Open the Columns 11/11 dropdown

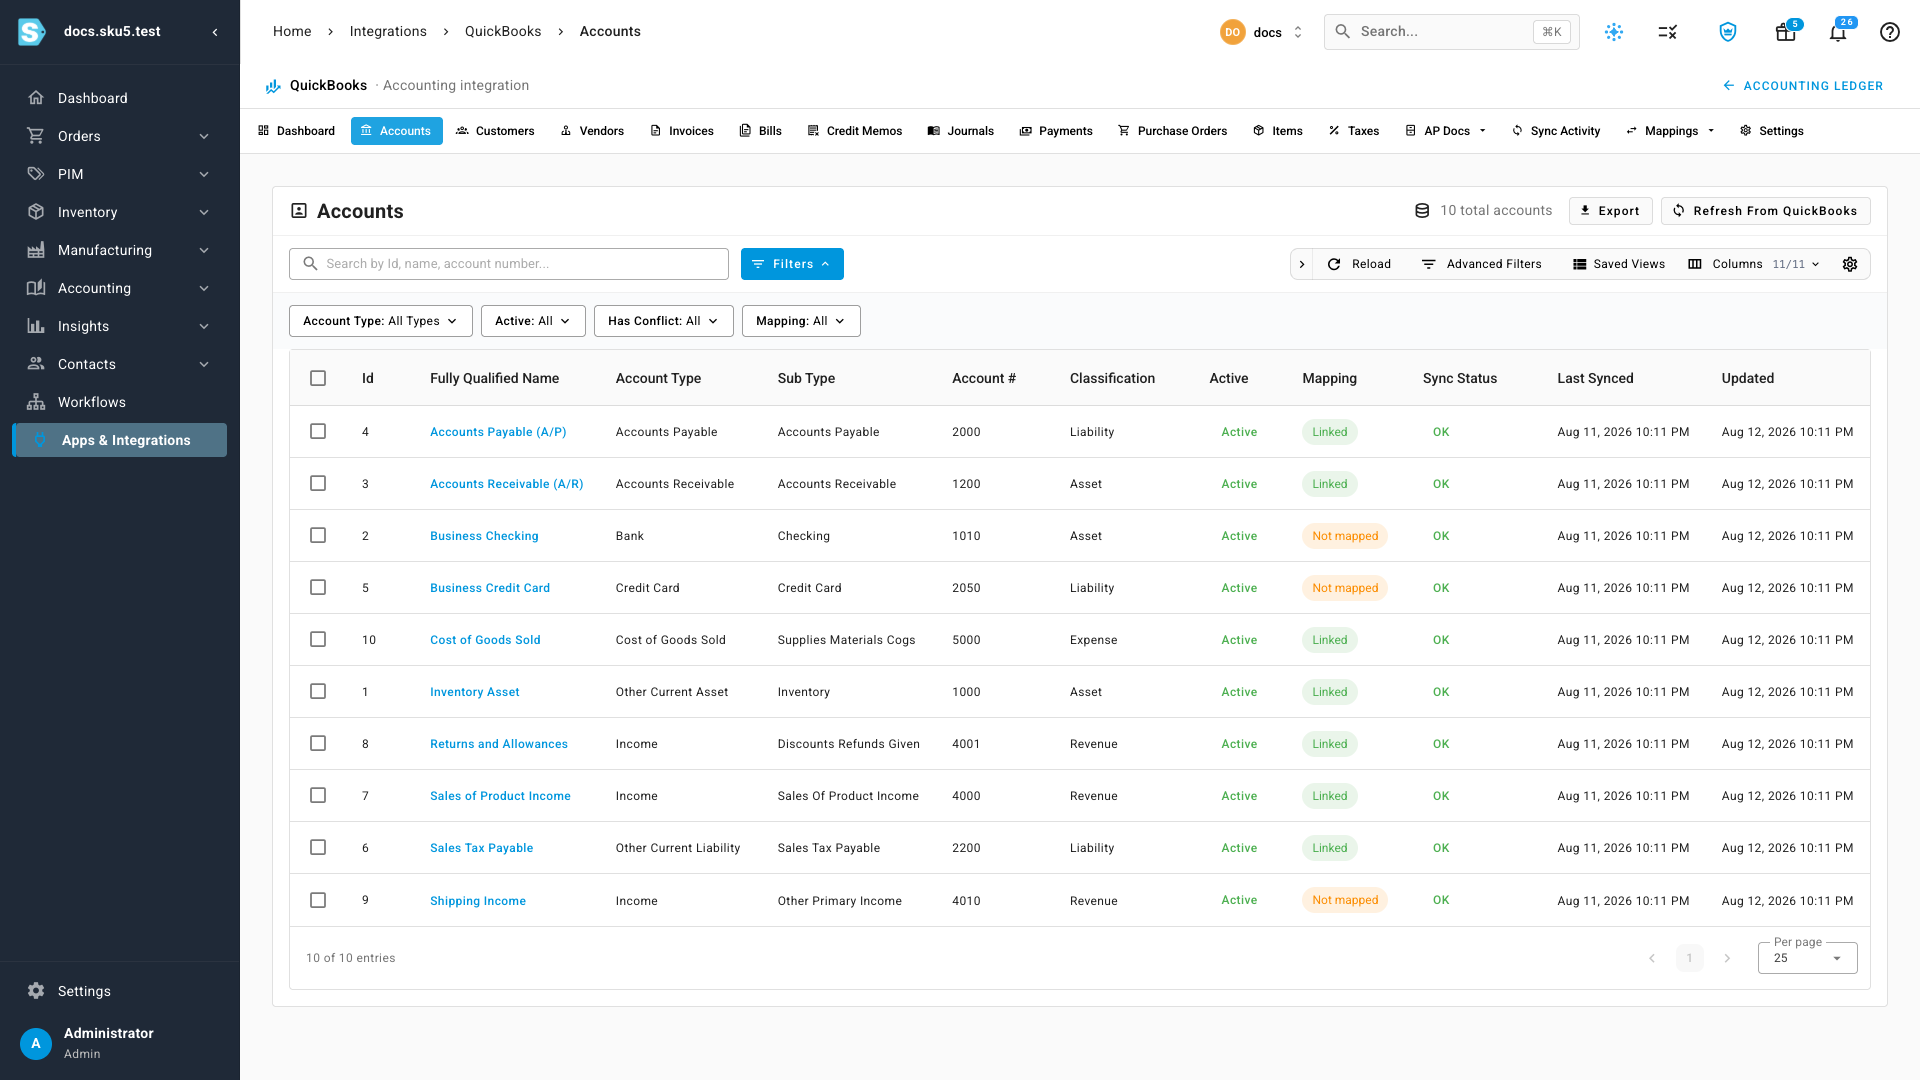coord(1754,264)
